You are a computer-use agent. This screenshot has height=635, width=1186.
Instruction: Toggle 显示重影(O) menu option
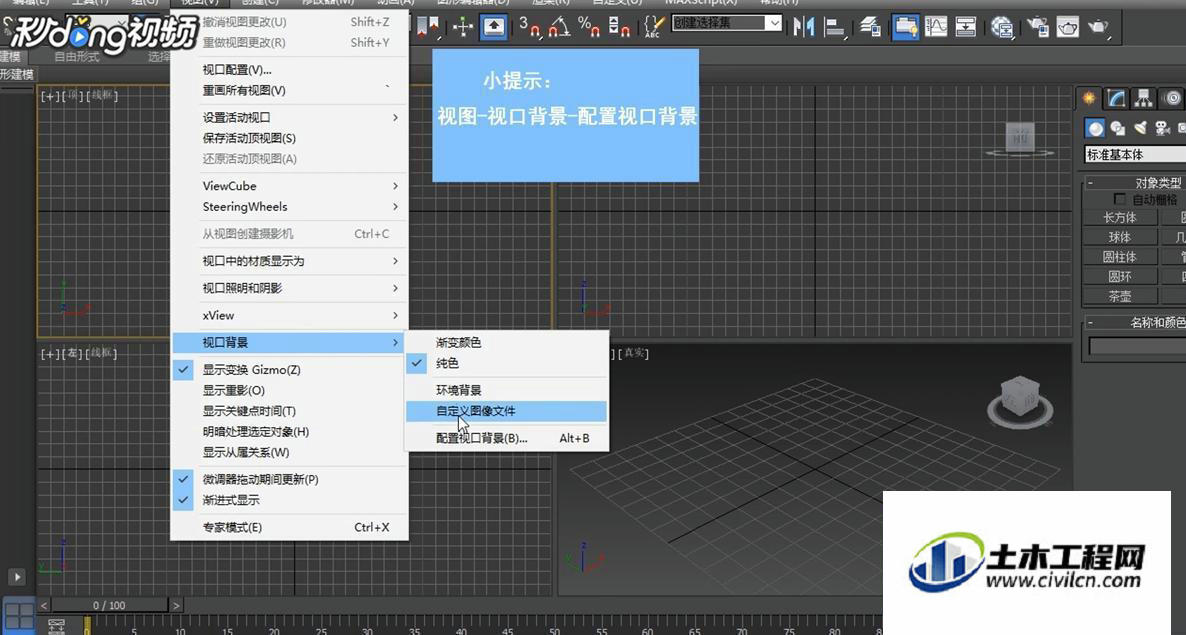click(290, 390)
